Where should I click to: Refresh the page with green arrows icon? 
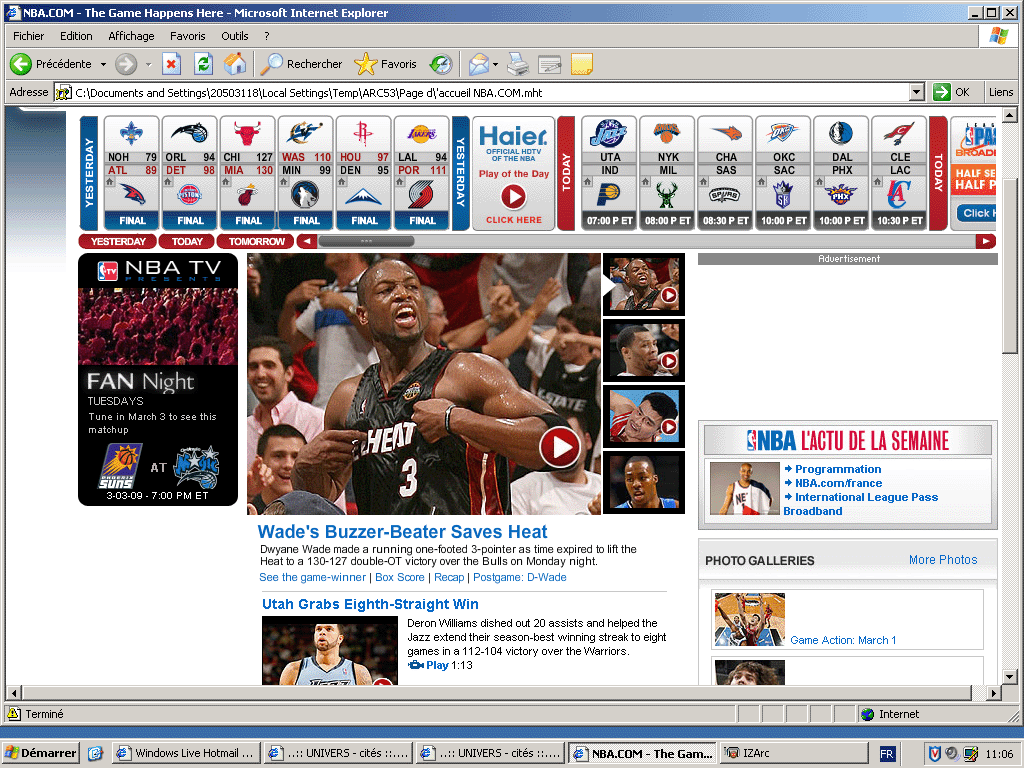click(x=203, y=64)
